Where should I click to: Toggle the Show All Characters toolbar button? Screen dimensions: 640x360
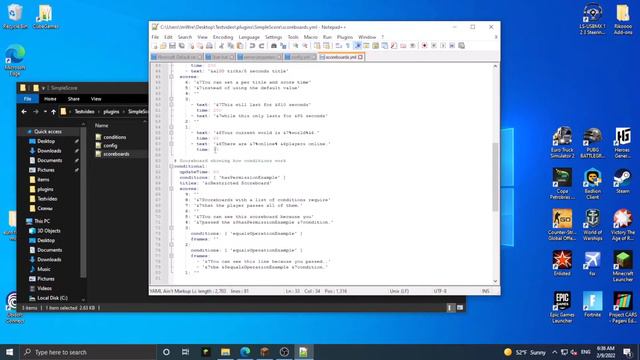(x=348, y=46)
